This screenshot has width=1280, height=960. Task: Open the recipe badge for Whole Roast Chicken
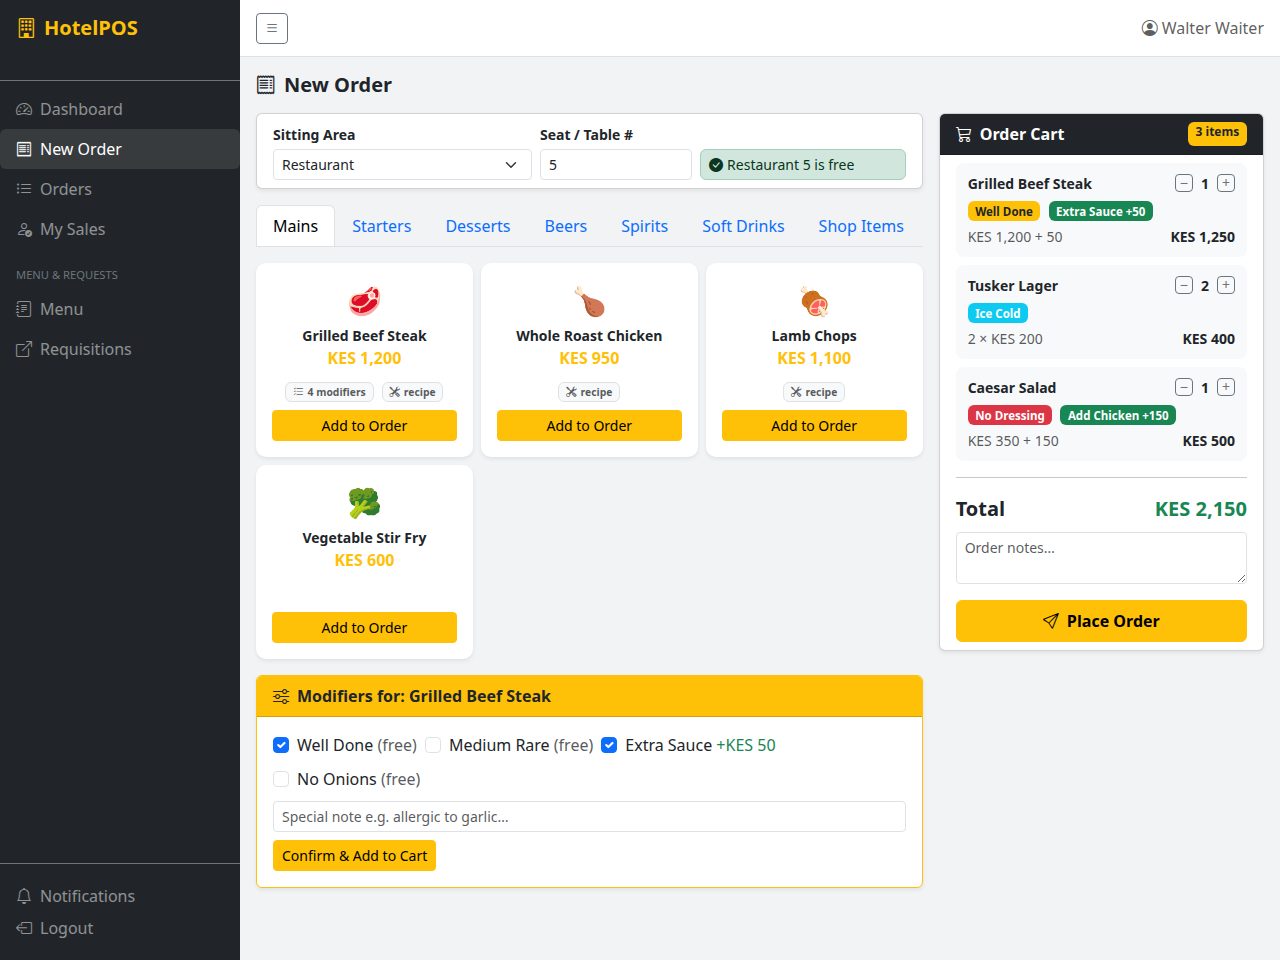[589, 392]
